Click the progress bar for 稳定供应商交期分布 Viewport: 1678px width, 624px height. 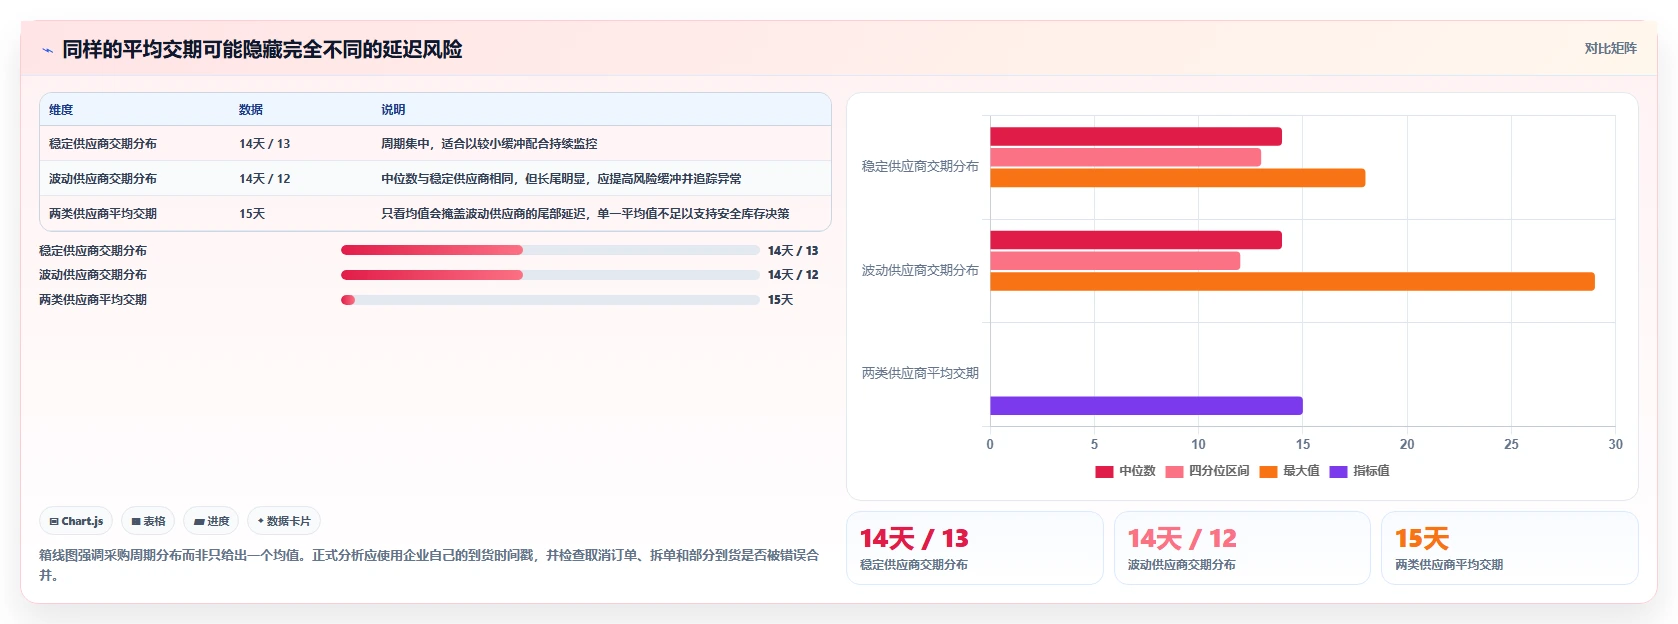(x=550, y=250)
